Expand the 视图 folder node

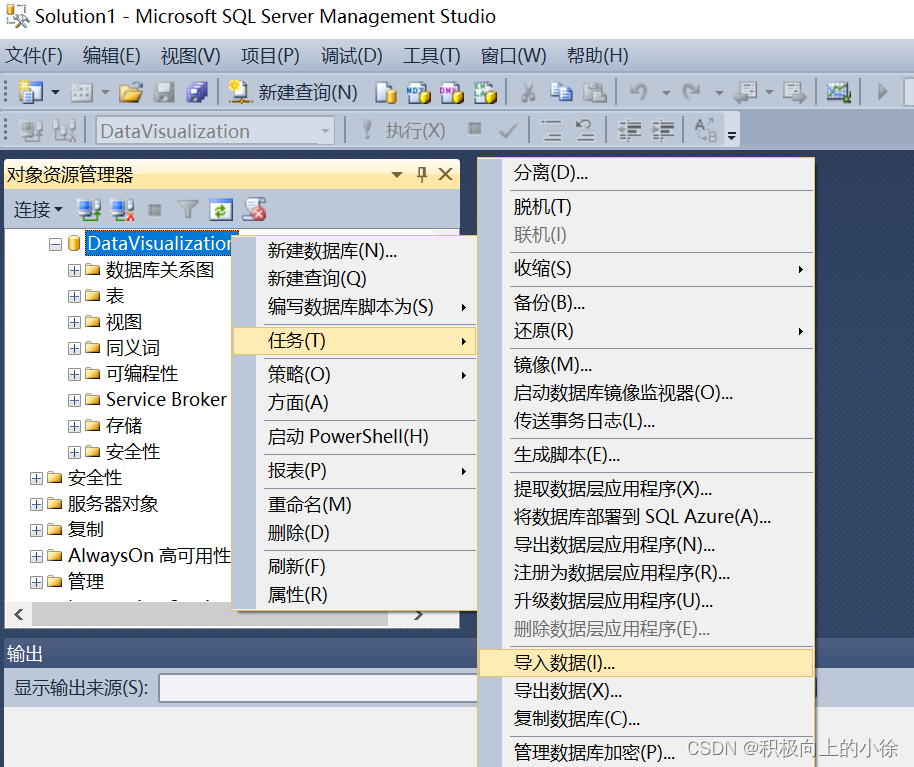click(74, 322)
